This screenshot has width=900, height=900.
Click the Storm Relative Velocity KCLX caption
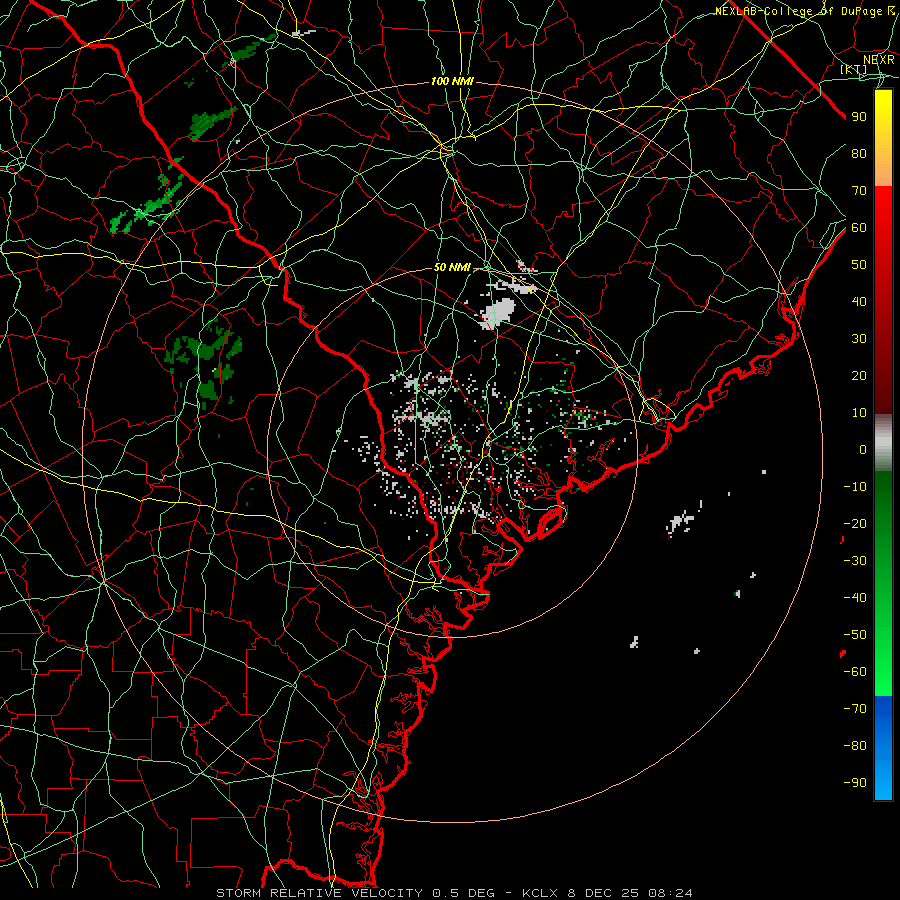click(454, 893)
